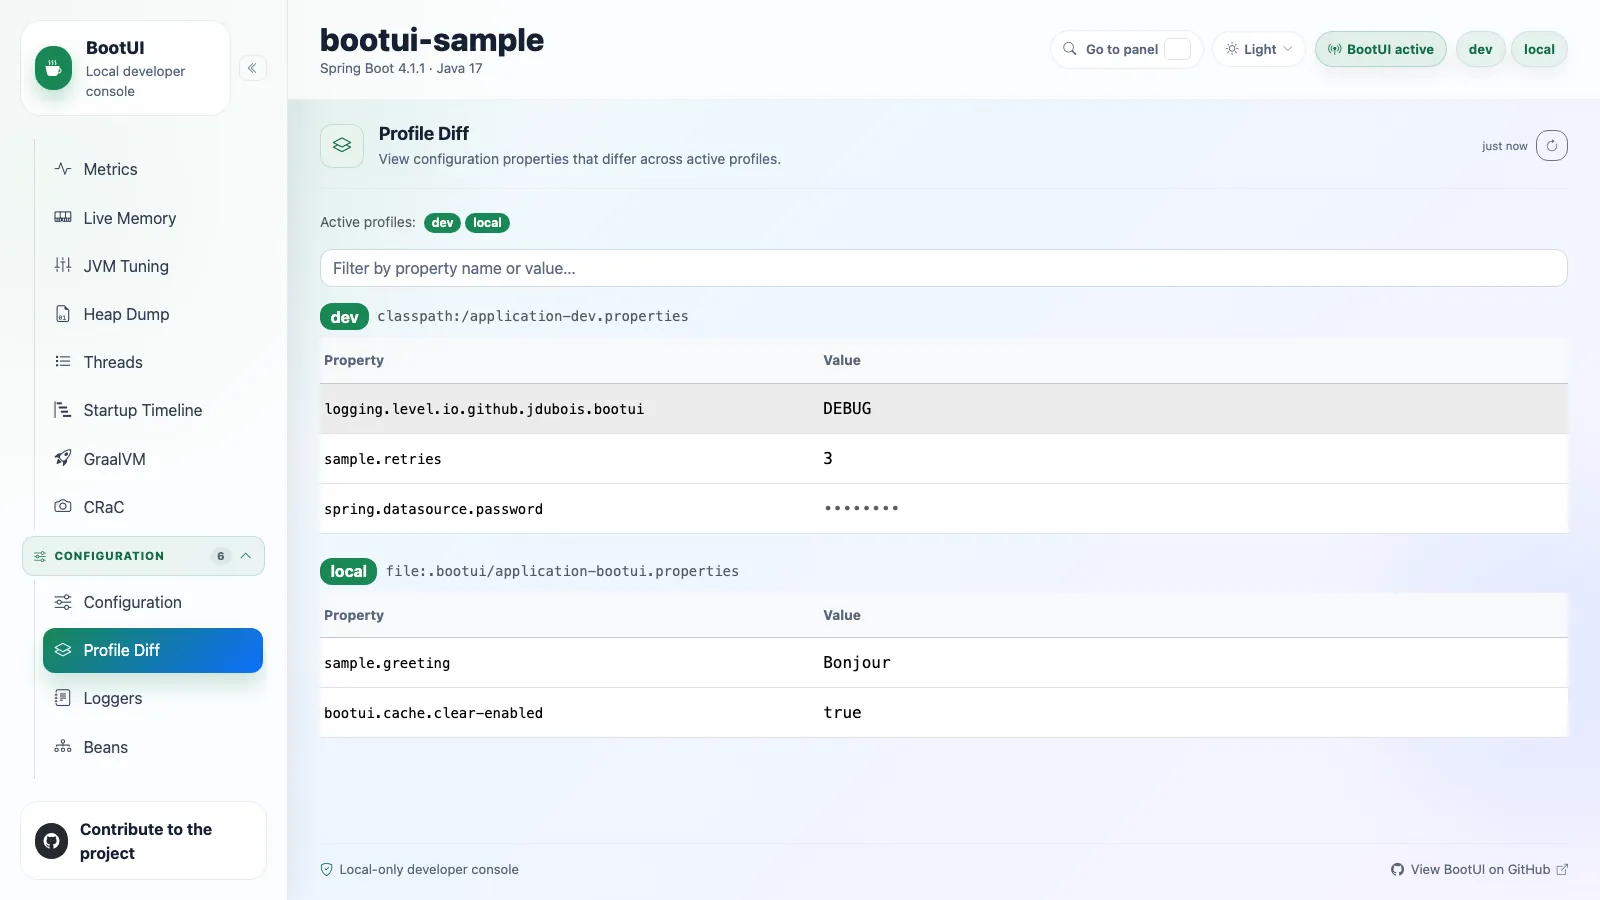This screenshot has width=1600, height=900.
Task: Open the Light theme dropdown
Action: pyautogui.click(x=1259, y=49)
